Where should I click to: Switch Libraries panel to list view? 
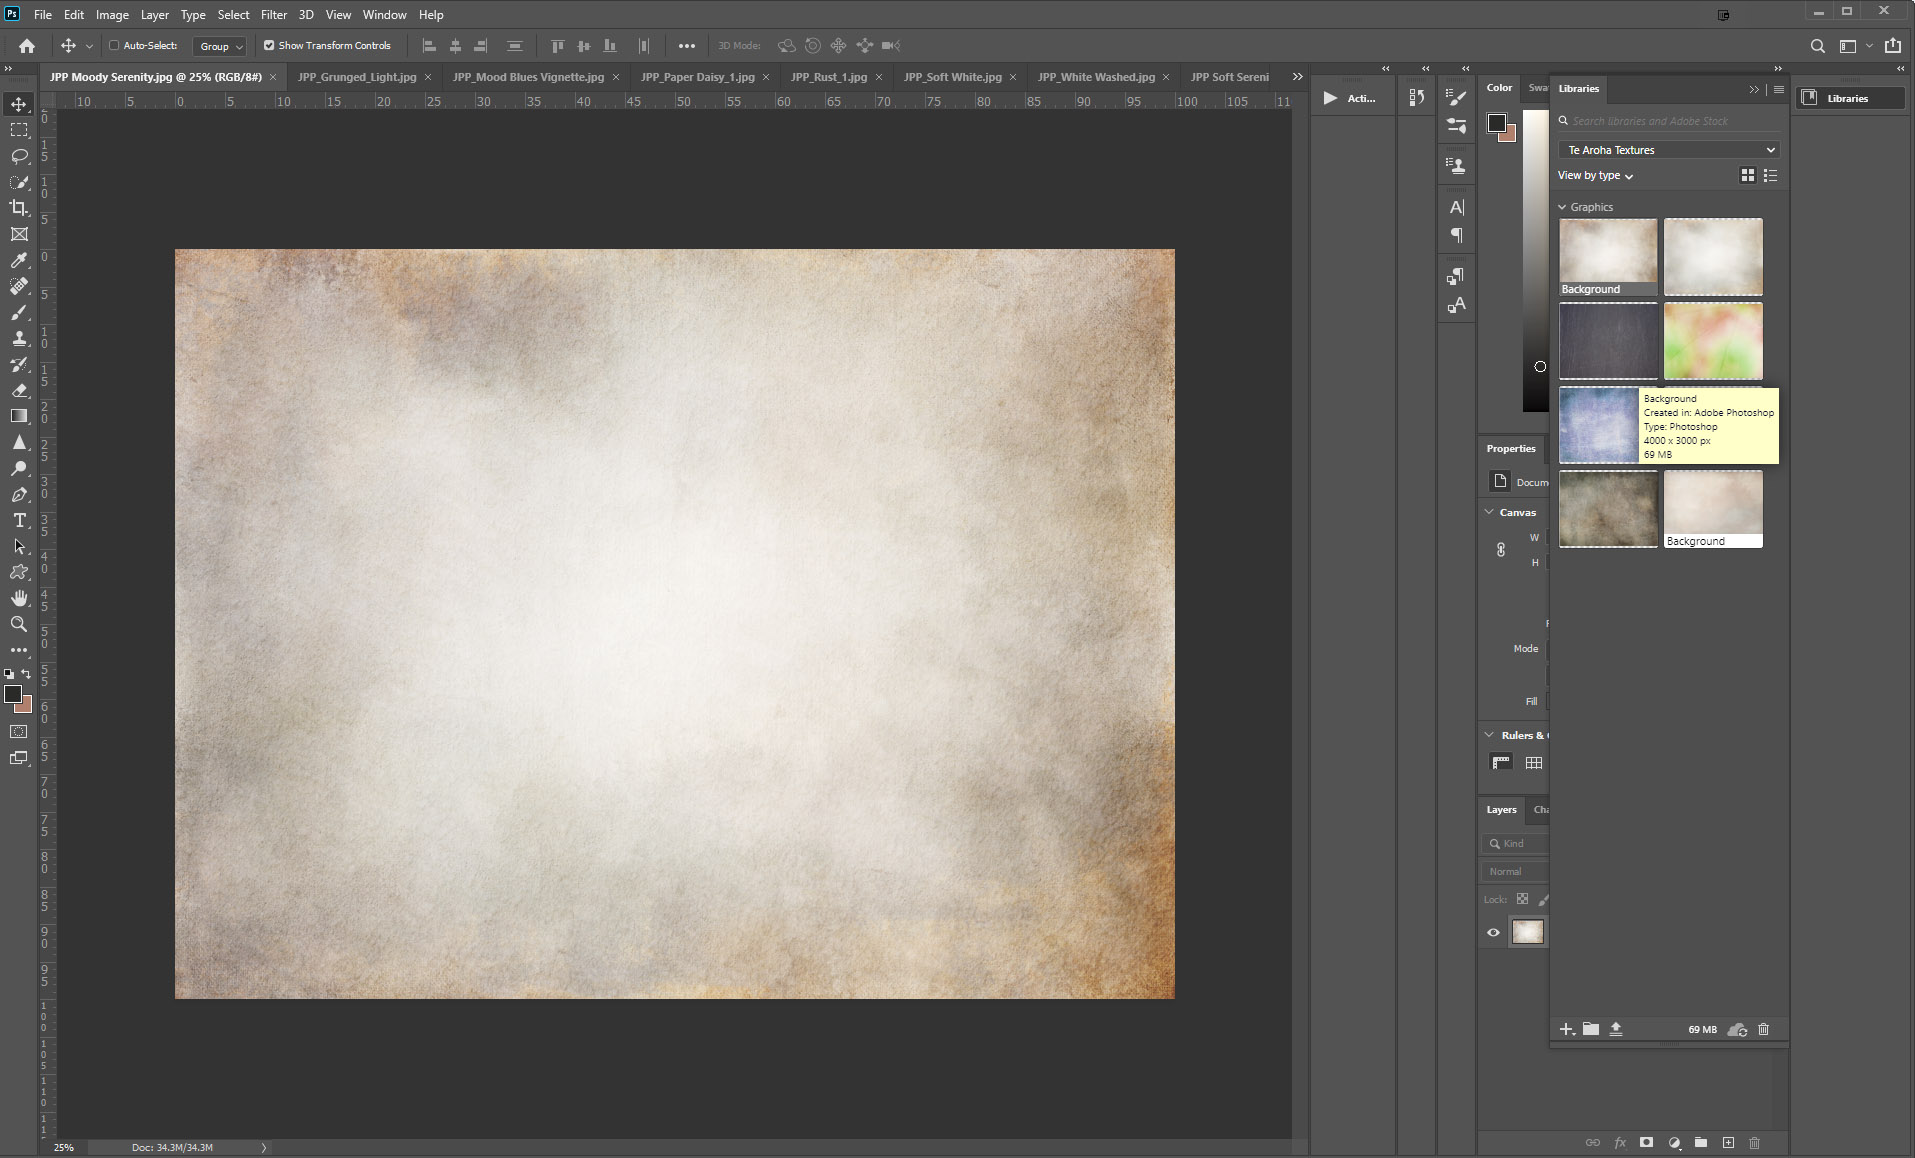click(1770, 175)
